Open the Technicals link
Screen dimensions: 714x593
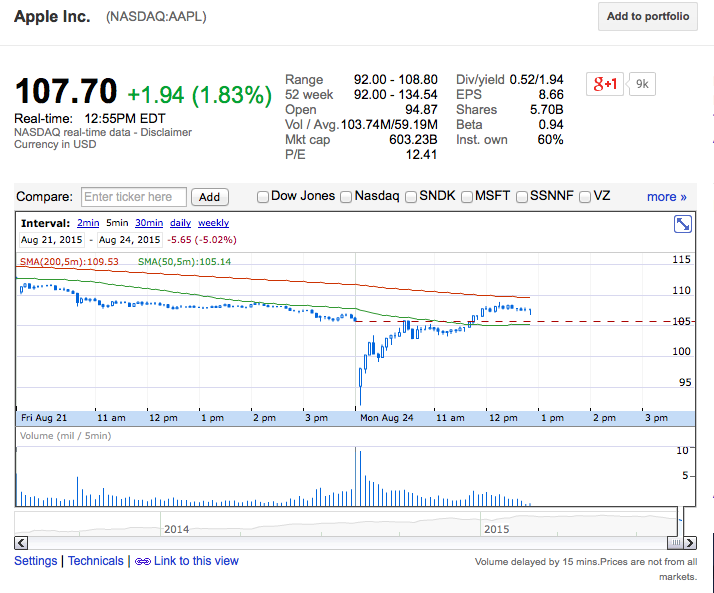pos(96,561)
